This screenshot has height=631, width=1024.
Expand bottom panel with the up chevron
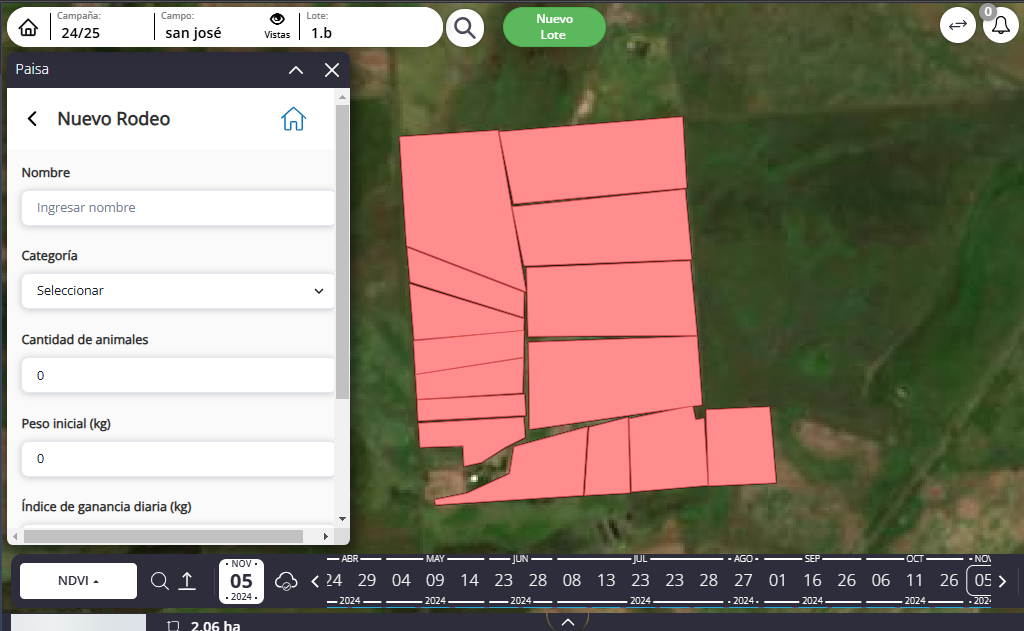click(568, 622)
